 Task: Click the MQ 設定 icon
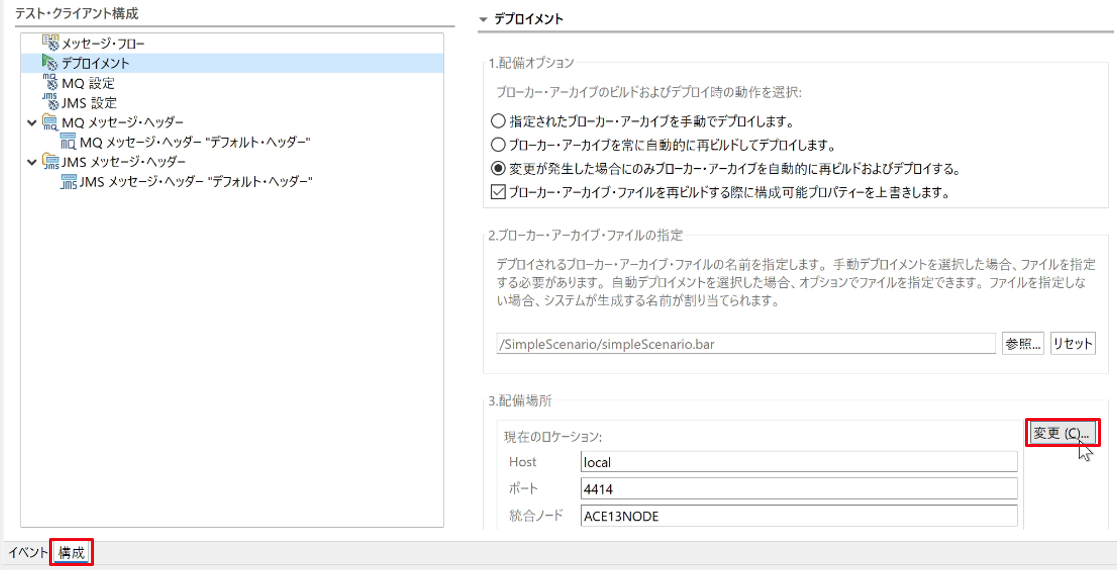tap(50, 83)
